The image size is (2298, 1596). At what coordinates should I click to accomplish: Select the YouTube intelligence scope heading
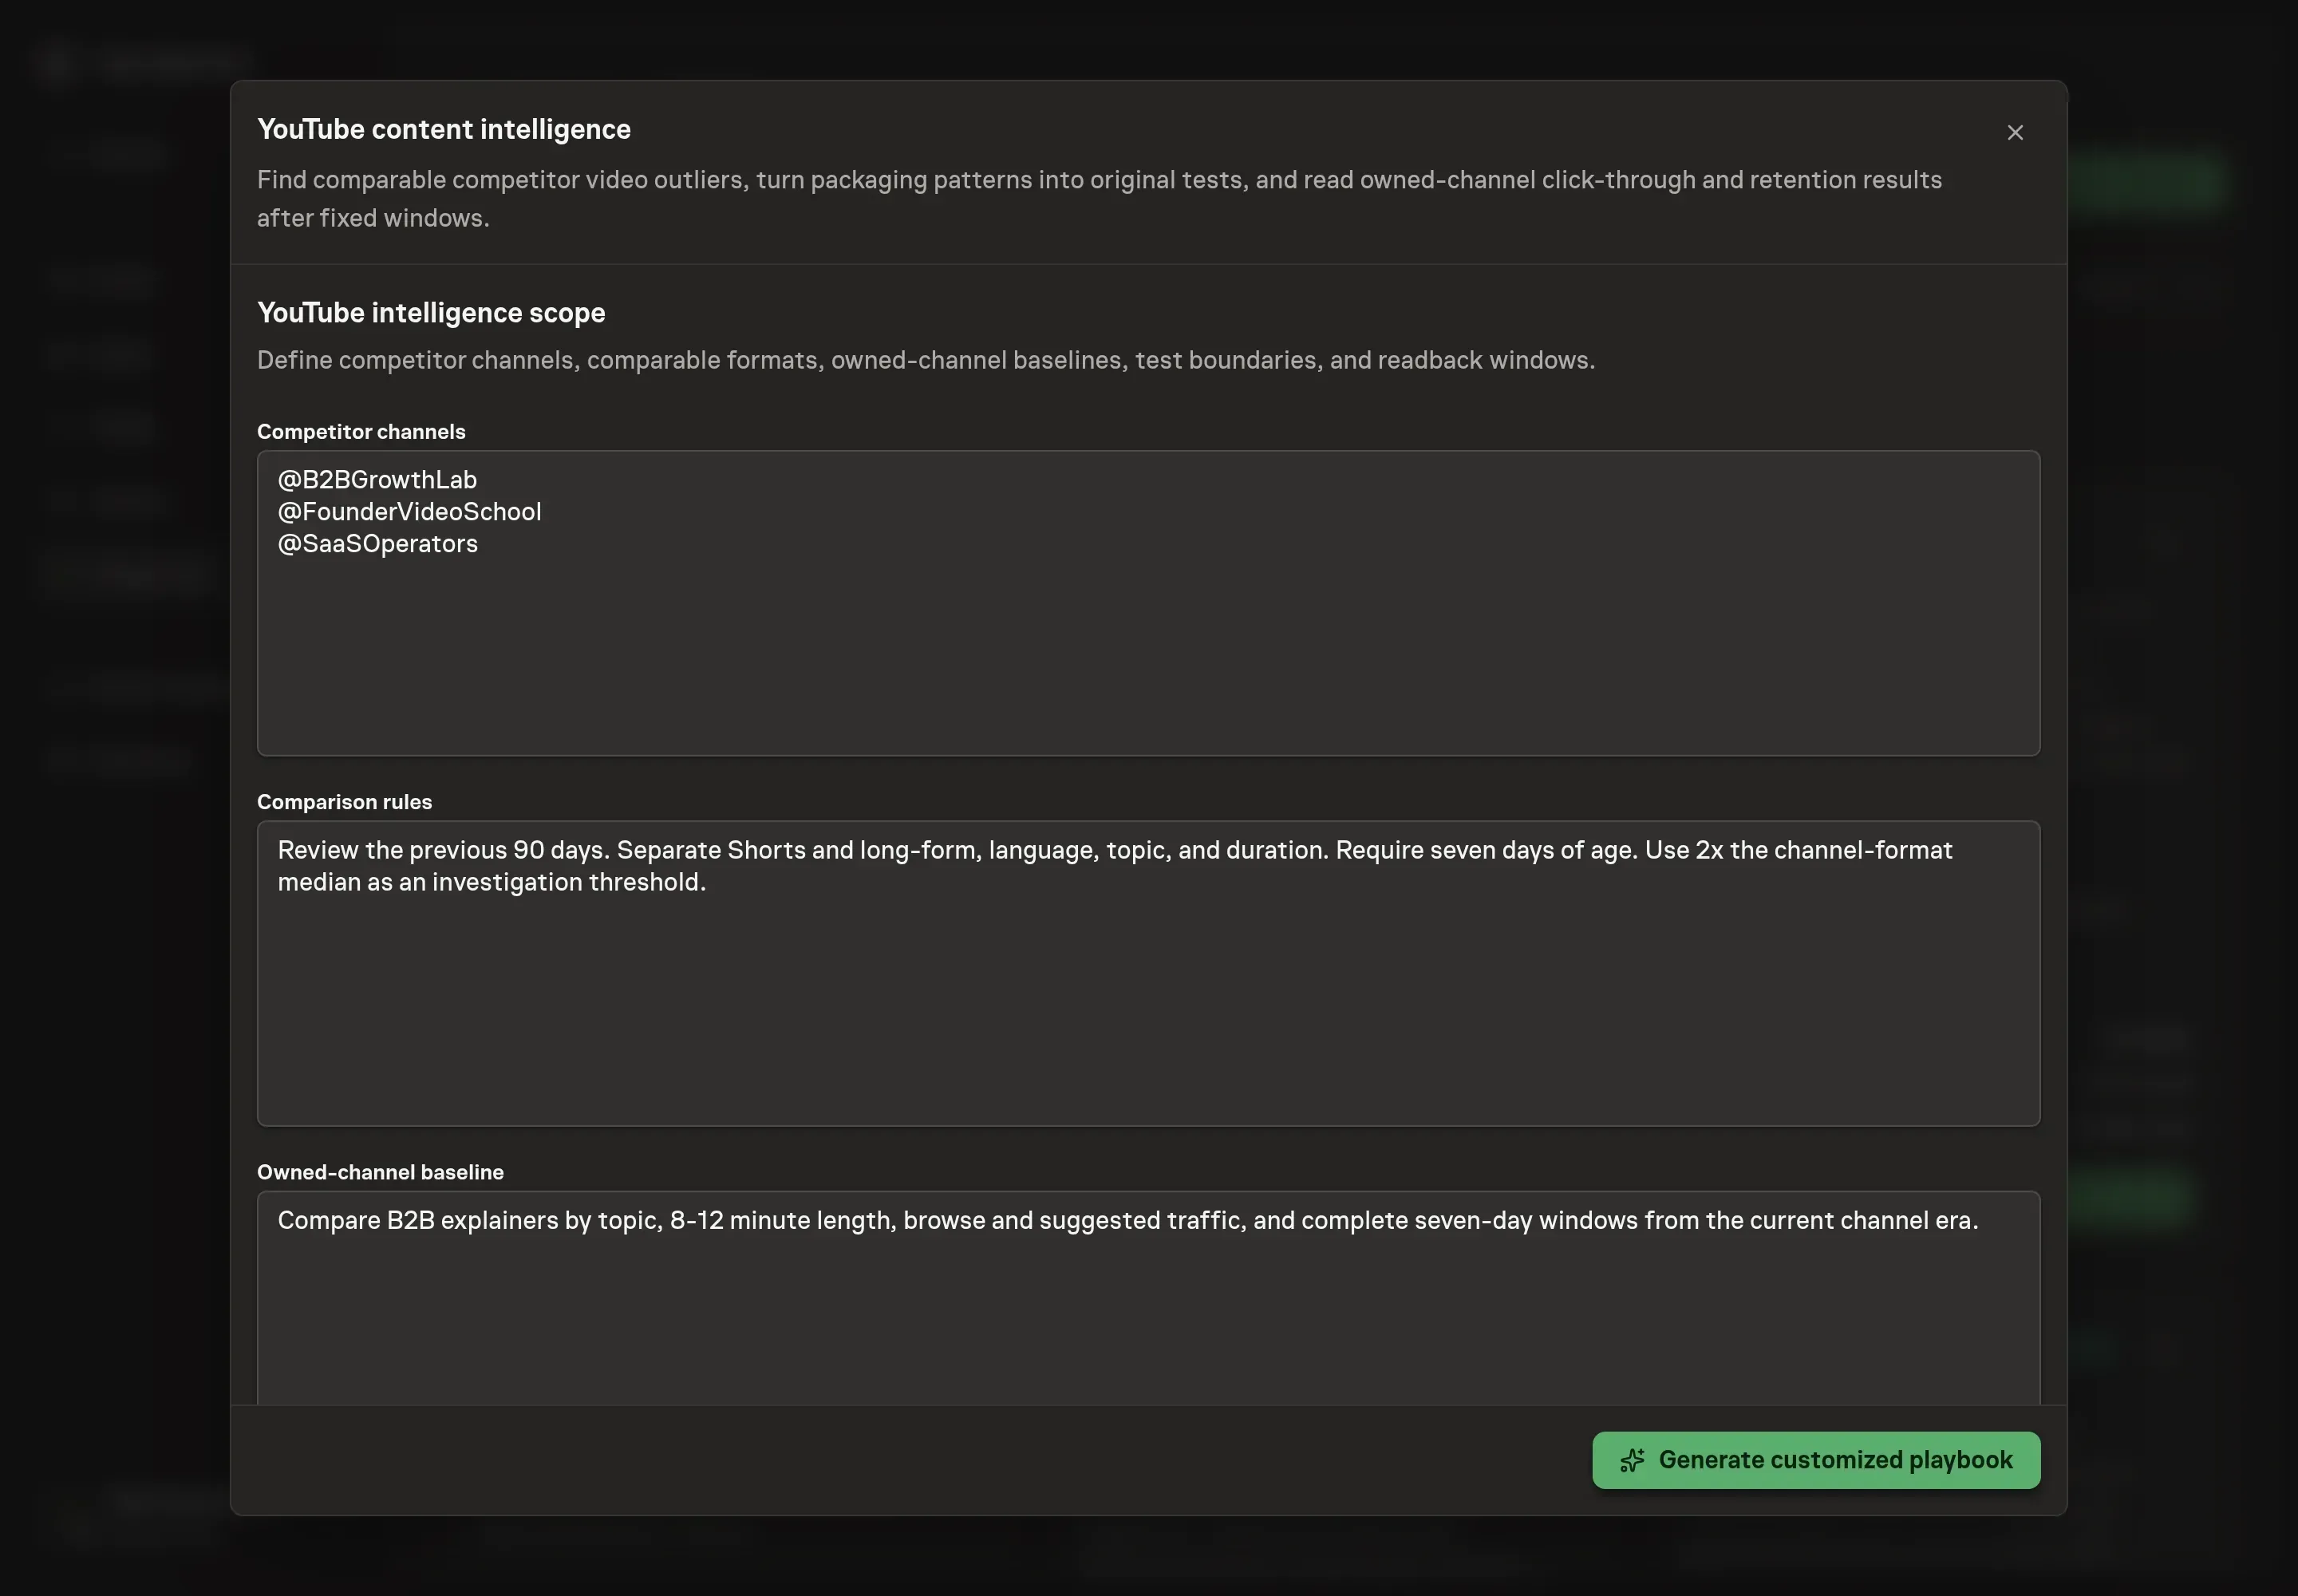[431, 313]
